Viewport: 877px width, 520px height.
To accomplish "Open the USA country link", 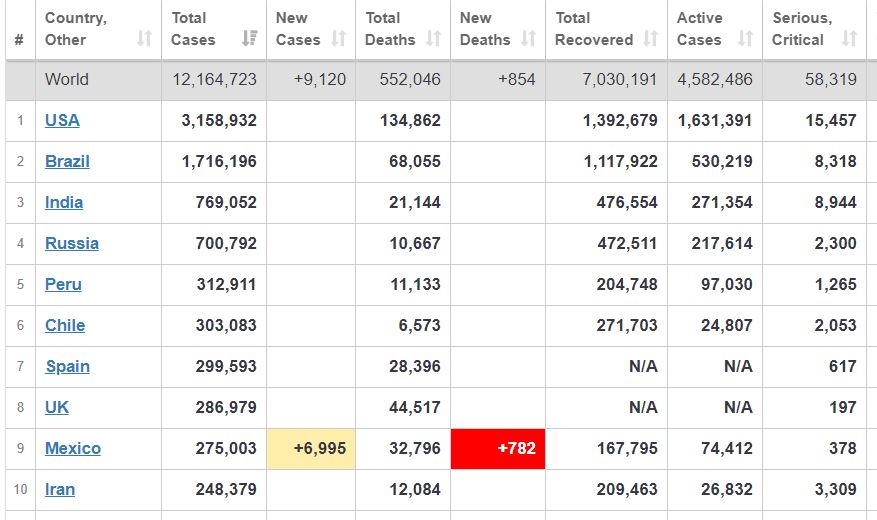I will click(62, 120).
